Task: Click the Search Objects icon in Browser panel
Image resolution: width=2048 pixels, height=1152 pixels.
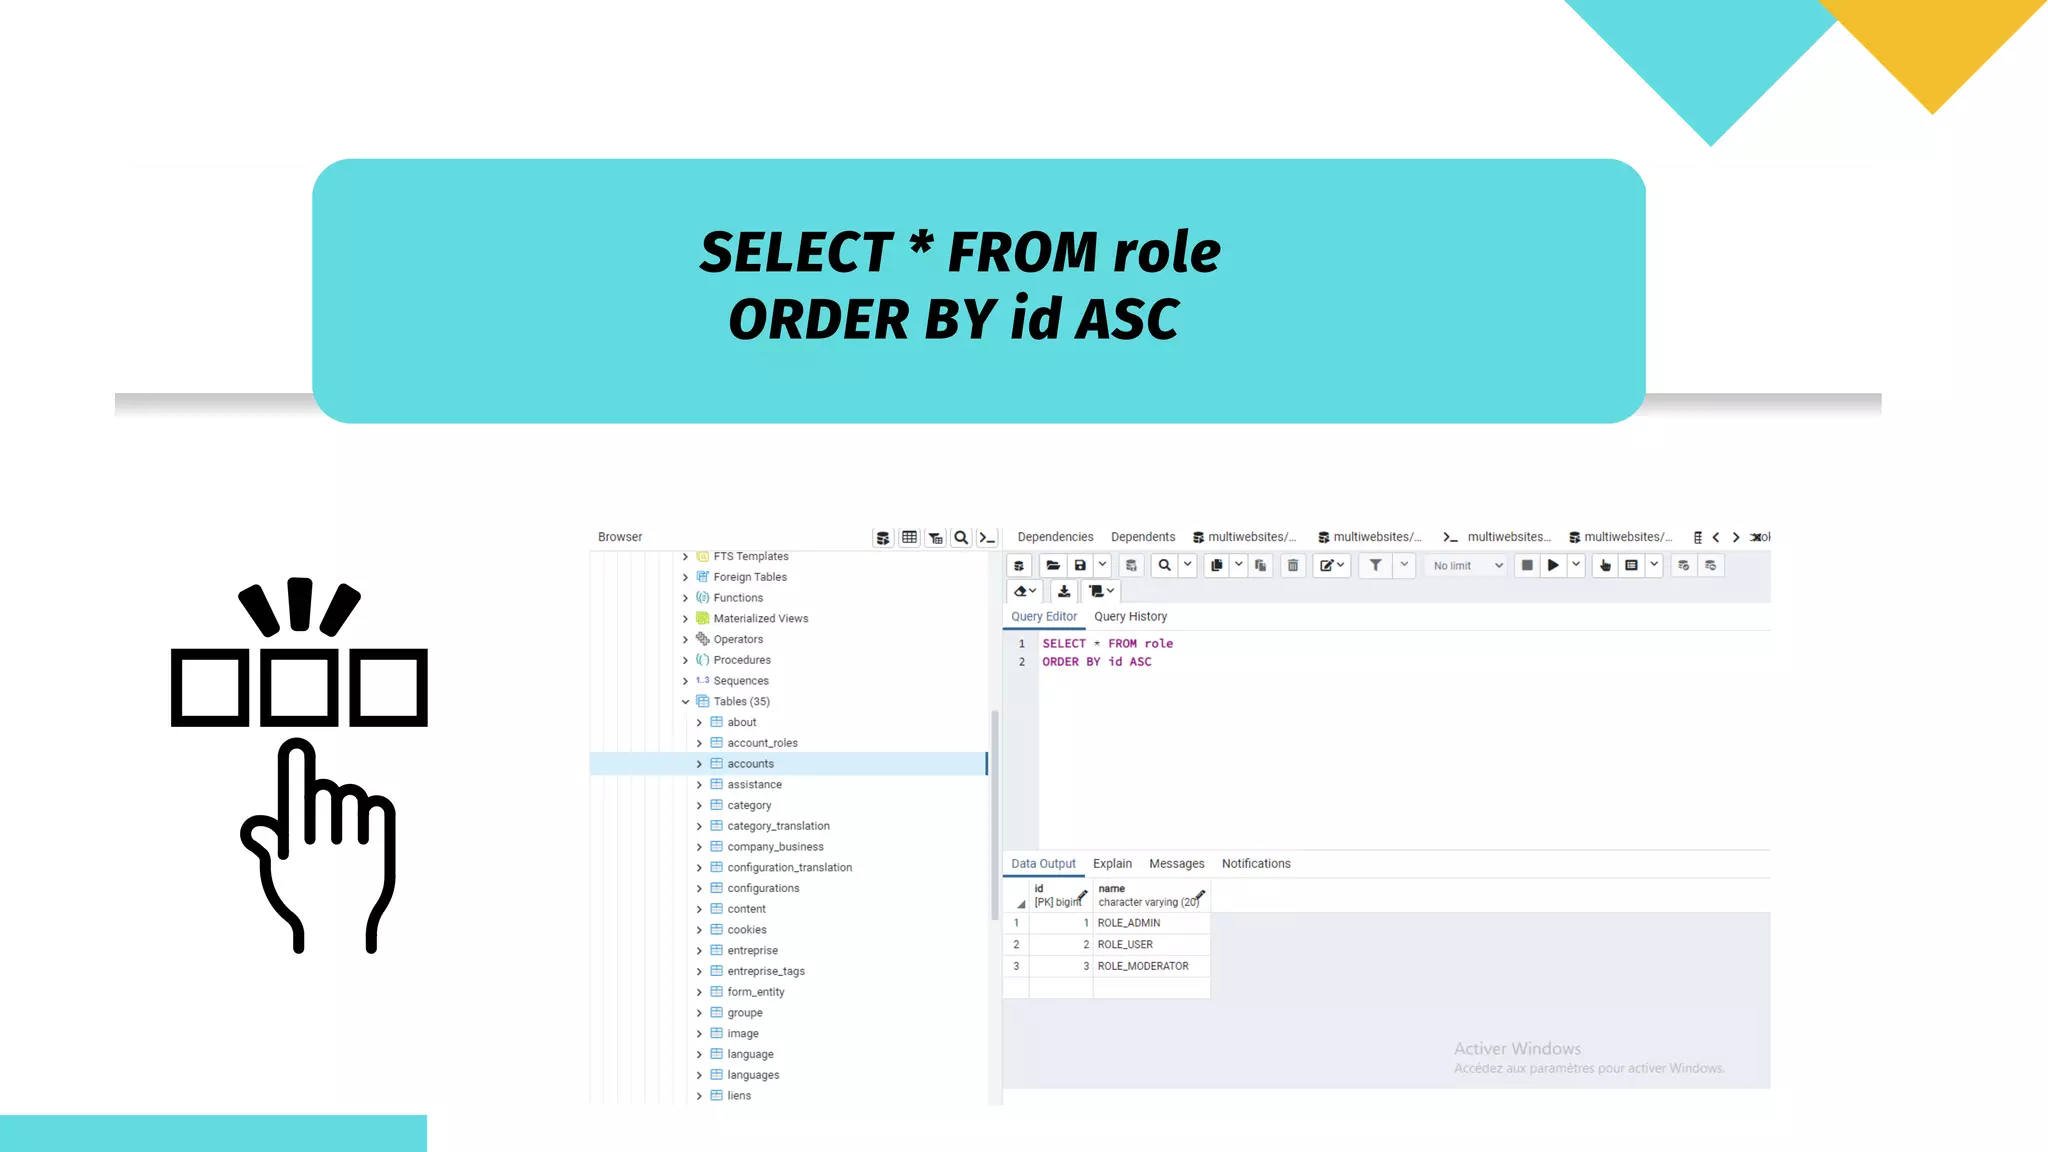Action: coord(961,538)
